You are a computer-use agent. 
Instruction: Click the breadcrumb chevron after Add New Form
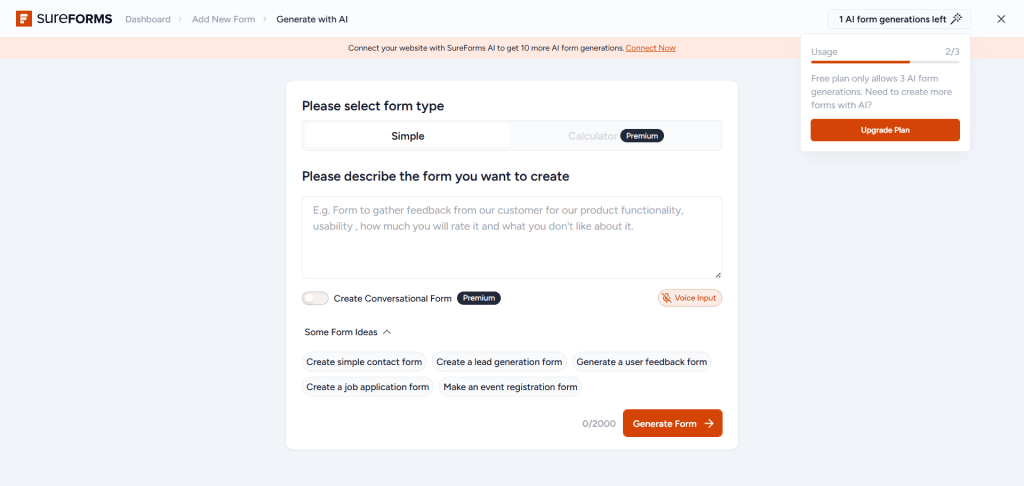[x=265, y=19]
